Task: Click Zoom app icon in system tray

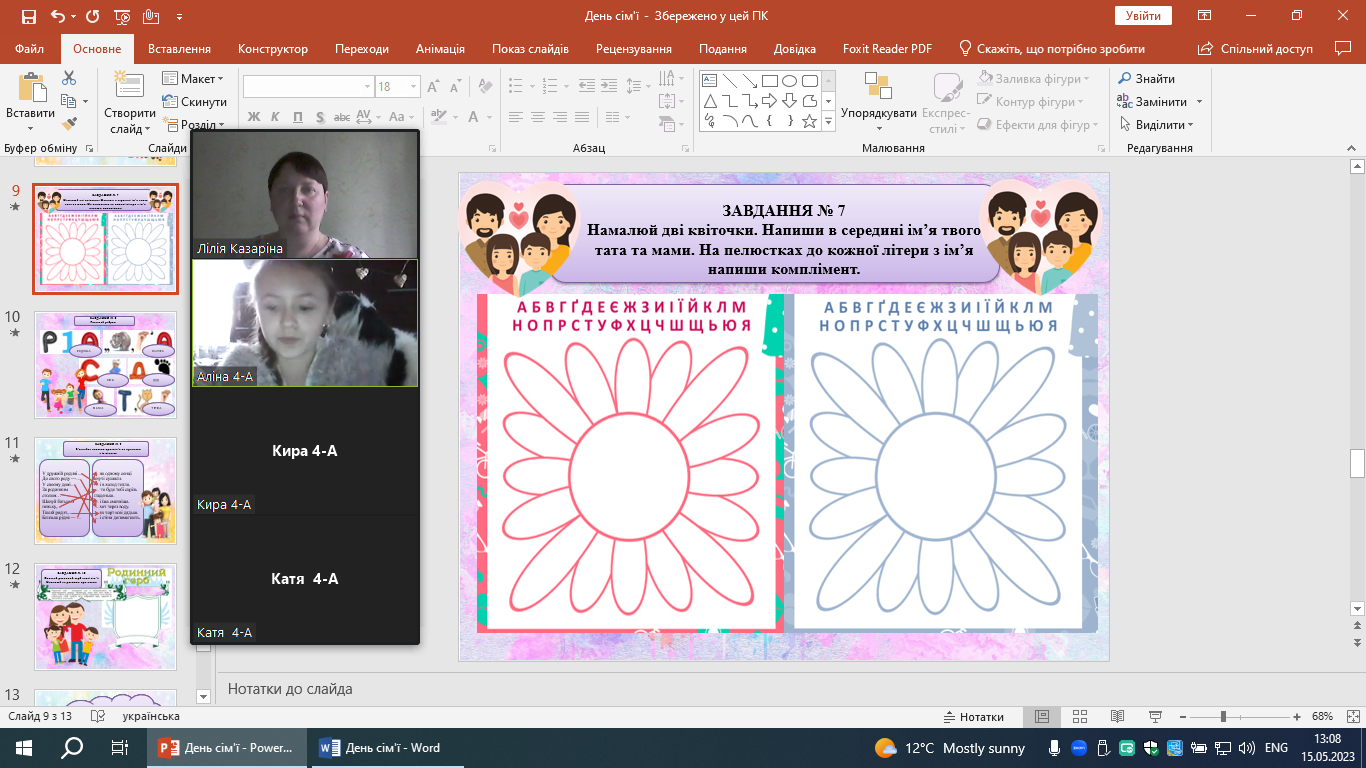Action: [1079, 748]
